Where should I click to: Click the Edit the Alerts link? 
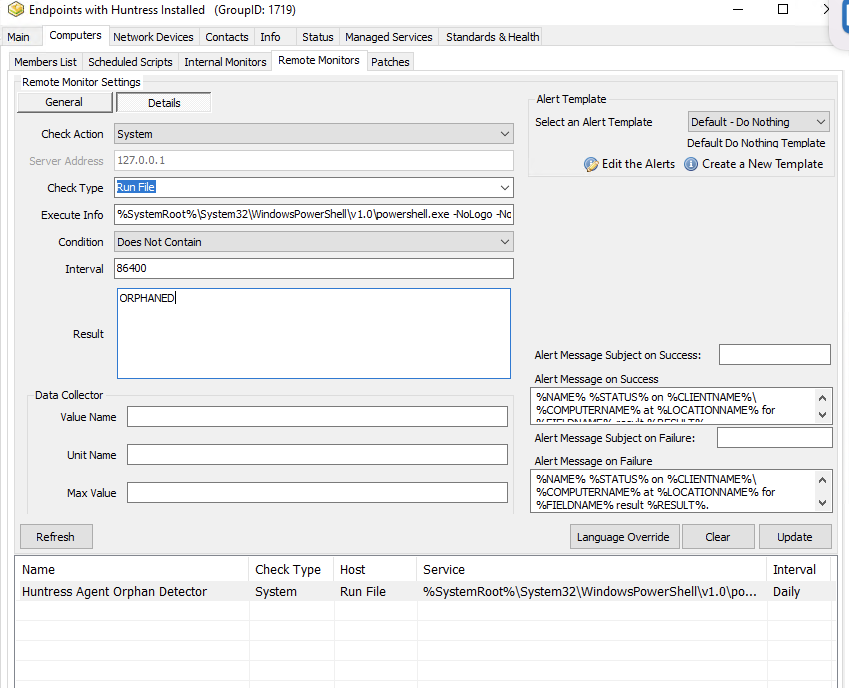[x=638, y=164]
